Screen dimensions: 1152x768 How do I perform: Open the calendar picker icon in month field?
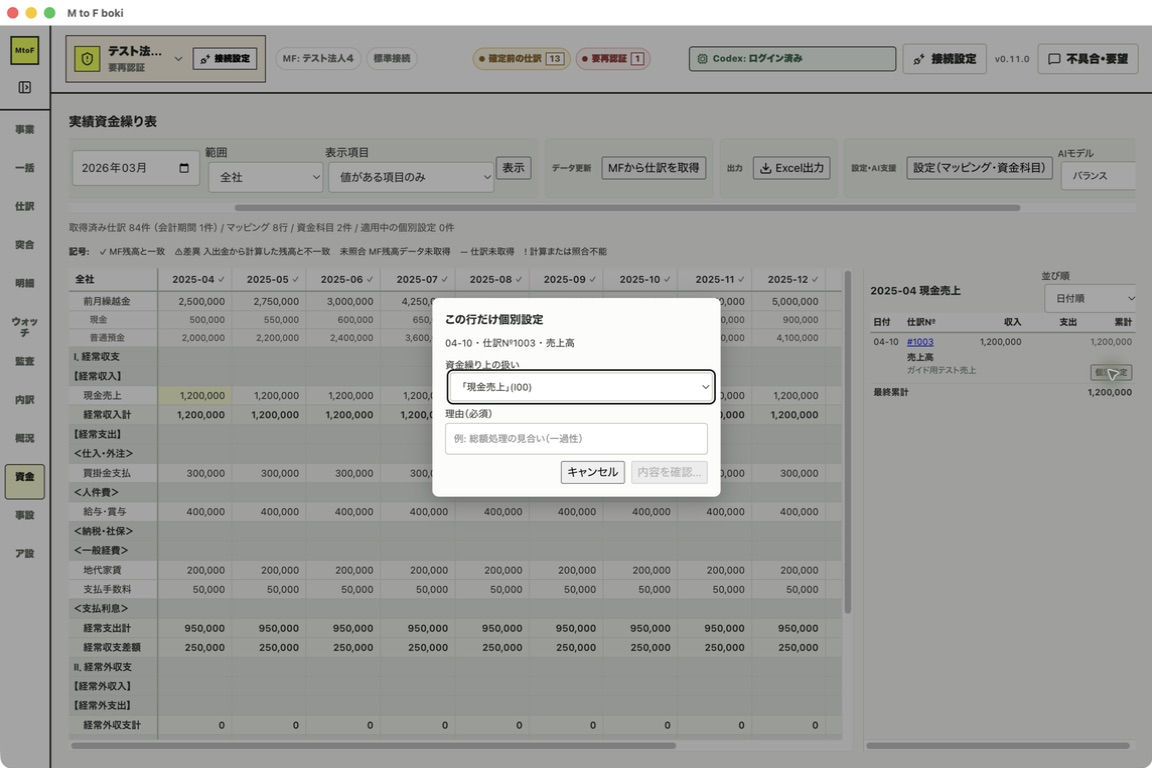184,168
